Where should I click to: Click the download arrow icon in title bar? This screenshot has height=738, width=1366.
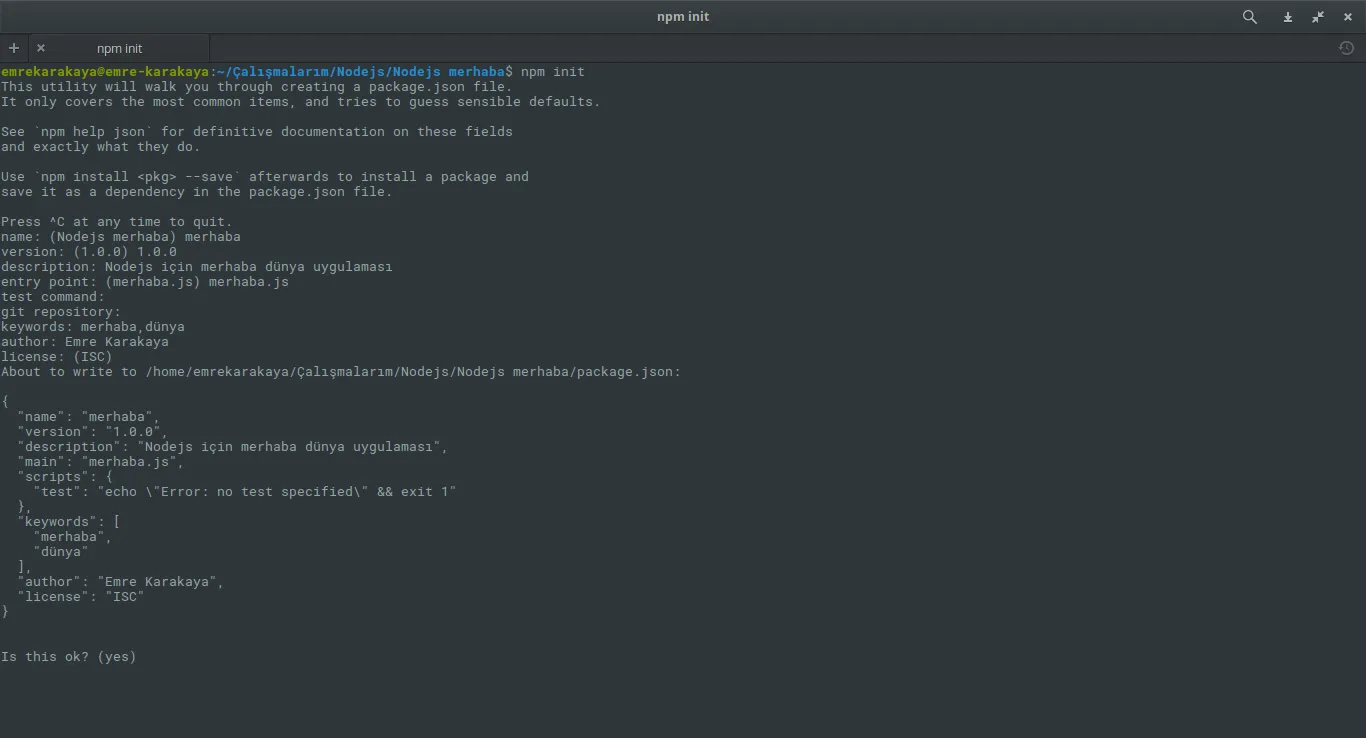pos(1287,16)
